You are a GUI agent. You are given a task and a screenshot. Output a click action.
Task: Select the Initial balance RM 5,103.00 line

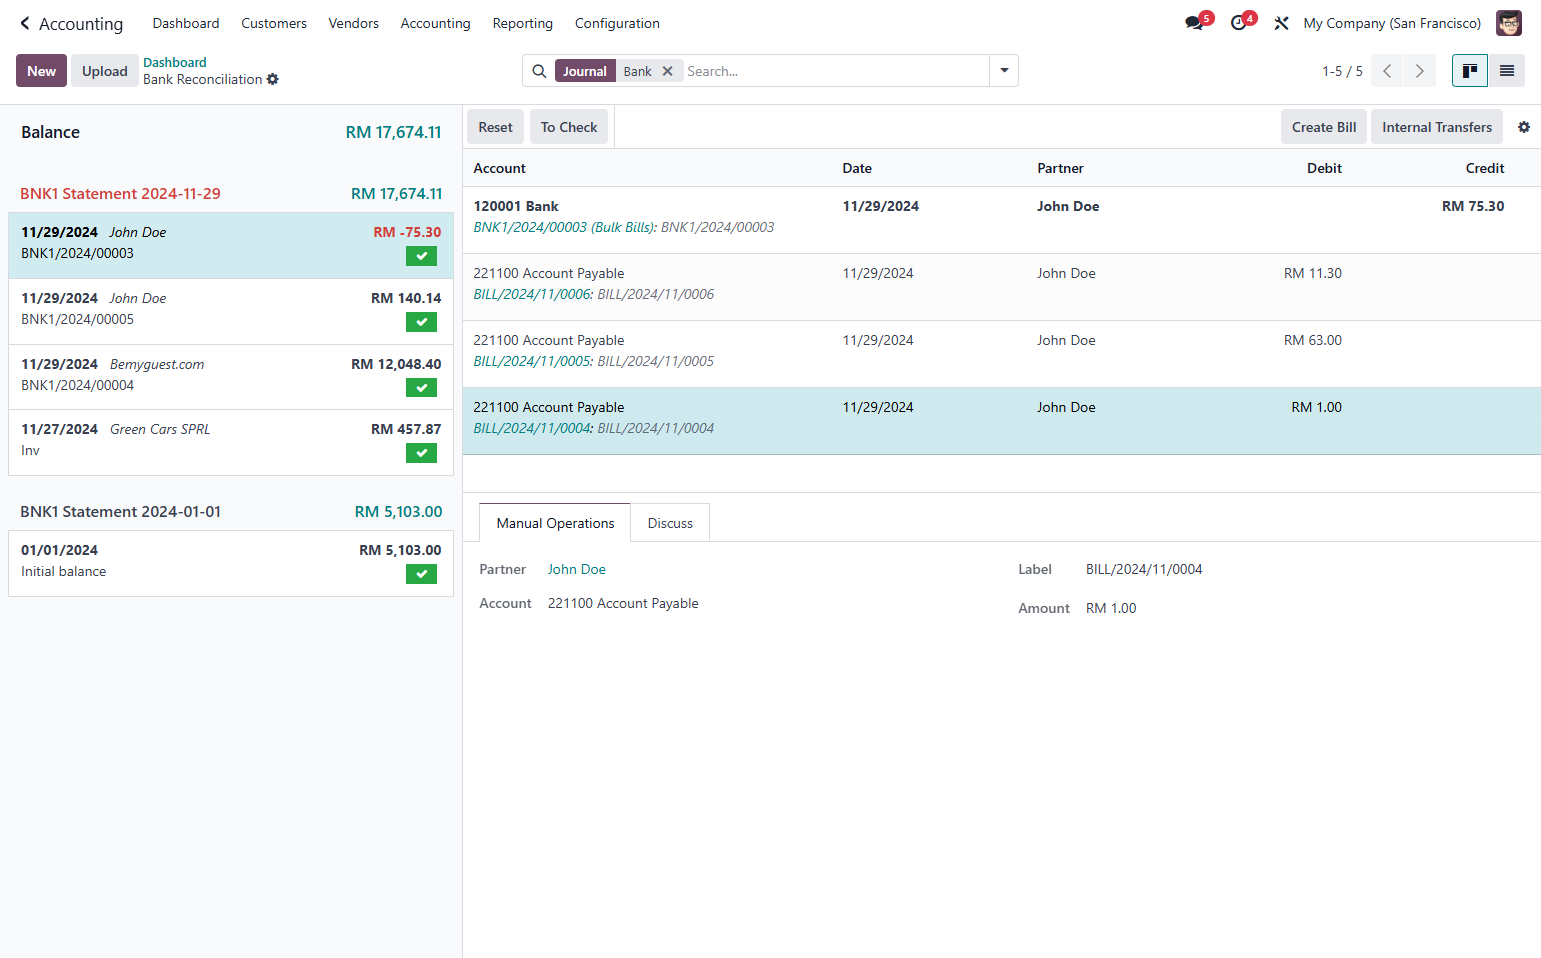pyautogui.click(x=231, y=564)
